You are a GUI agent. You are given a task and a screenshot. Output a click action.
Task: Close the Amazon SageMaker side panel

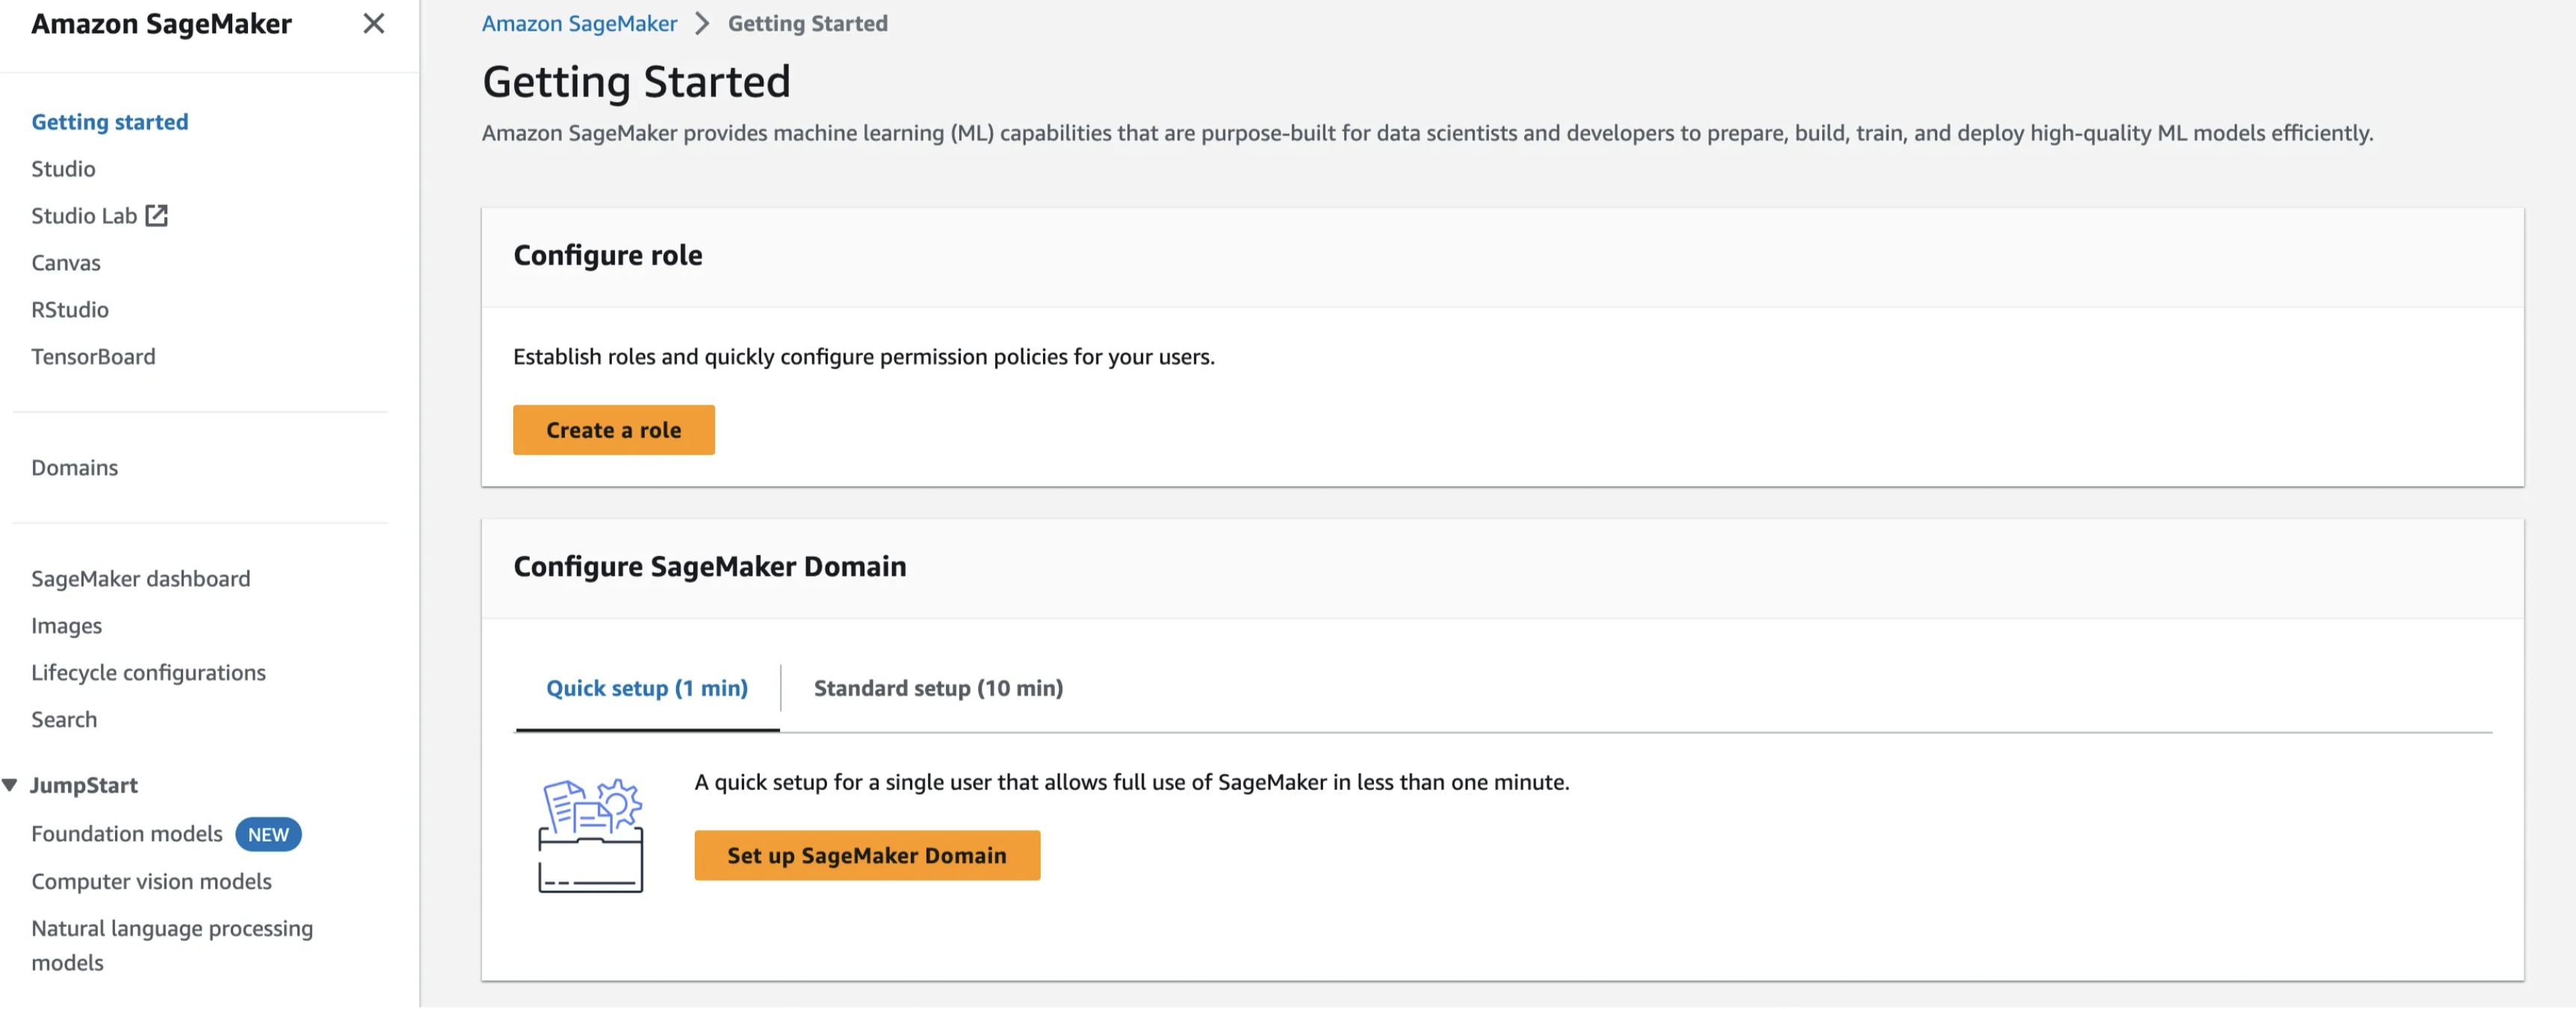[x=373, y=23]
